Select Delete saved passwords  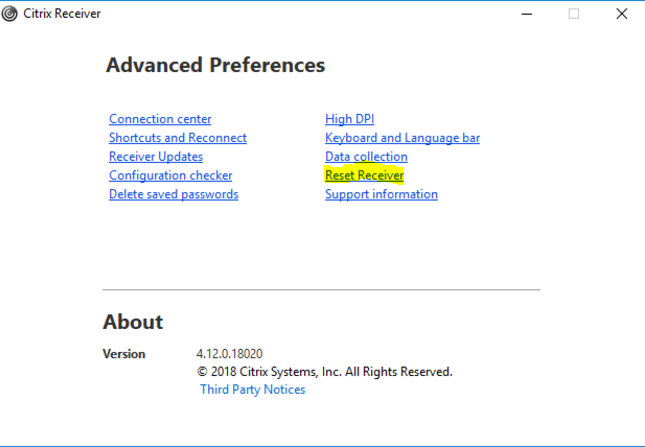click(x=174, y=195)
